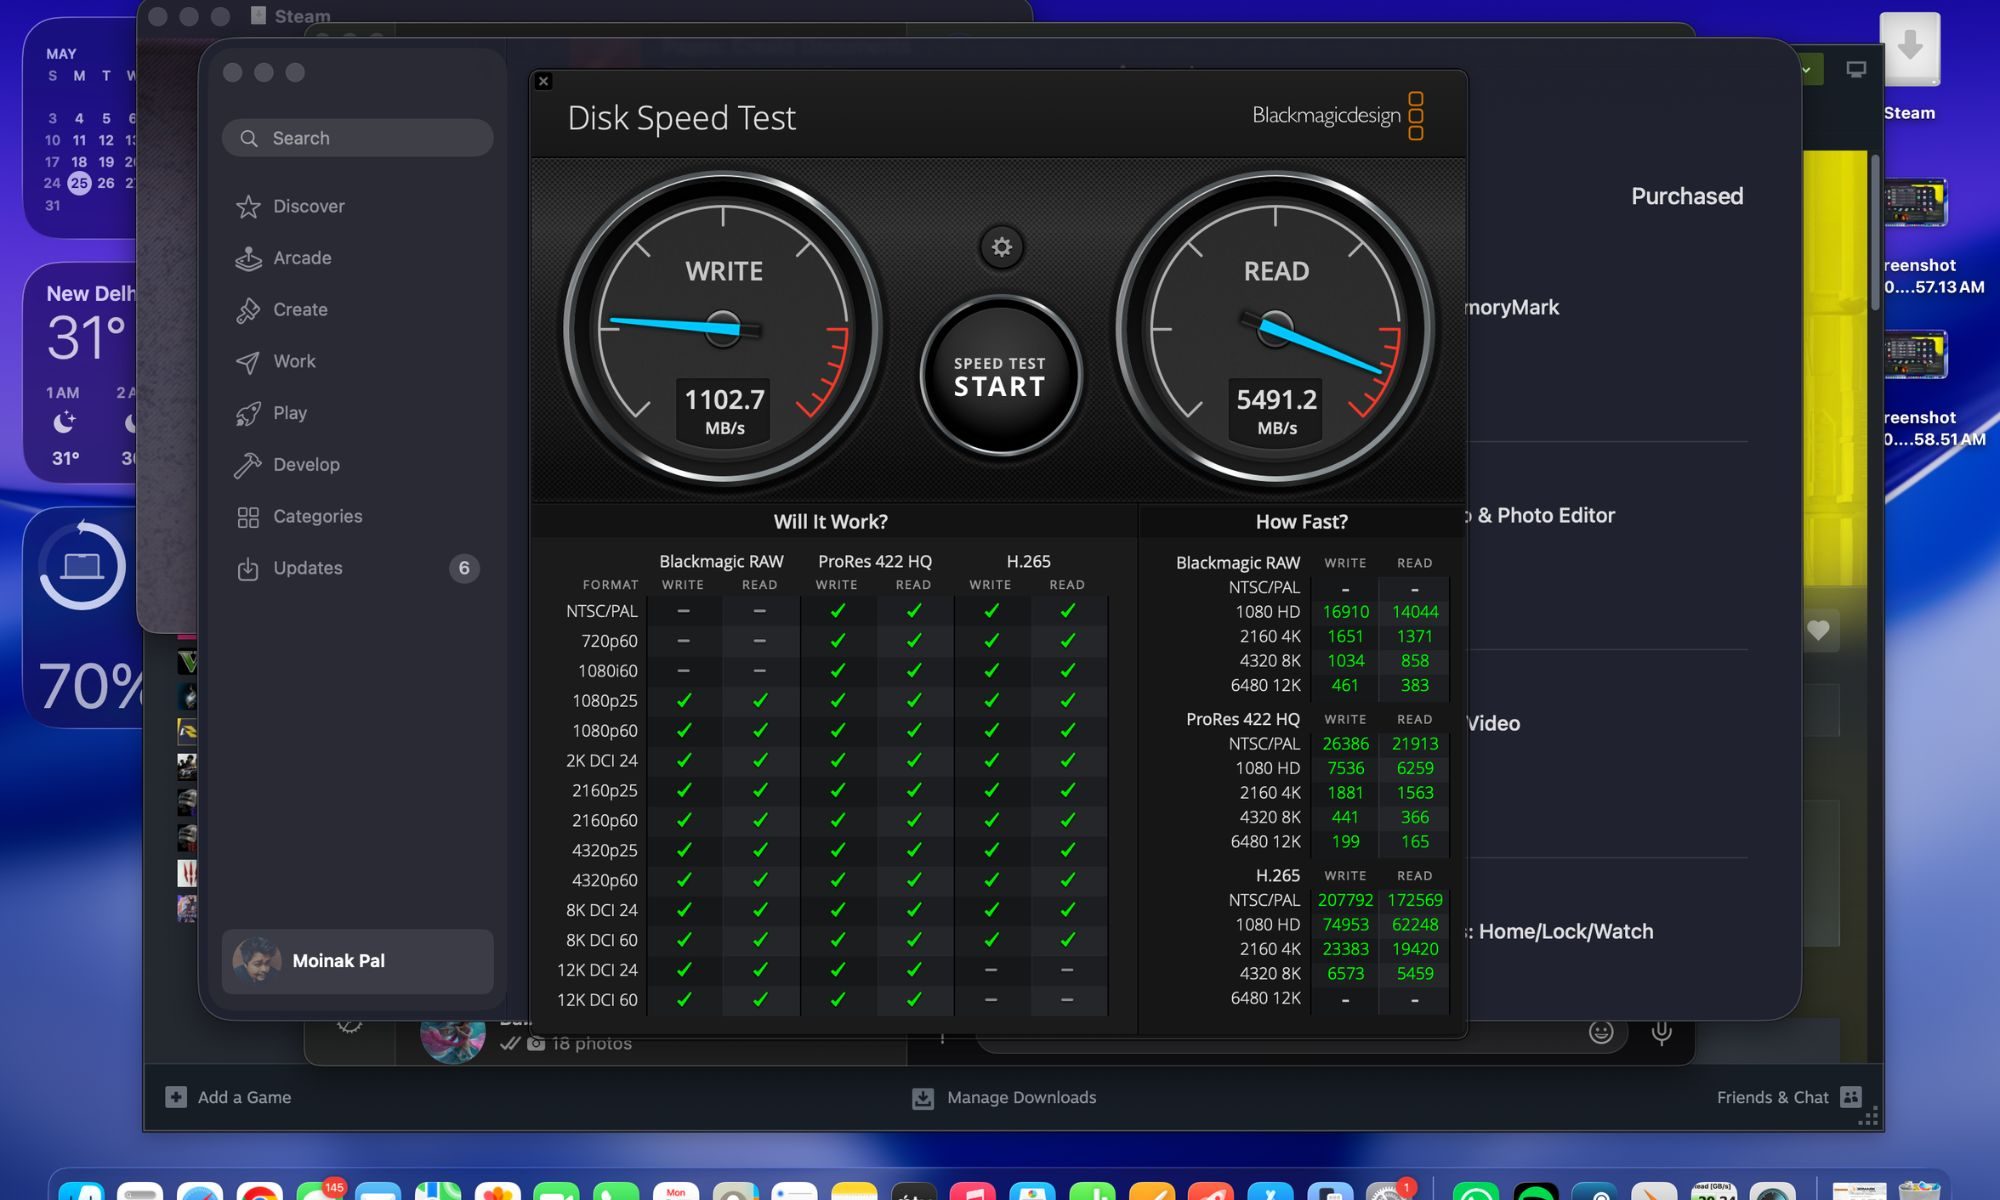Click ProRes 422 HQ NTSC/PAL write value 26386
This screenshot has height=1200, width=2000.
pos(1345,743)
